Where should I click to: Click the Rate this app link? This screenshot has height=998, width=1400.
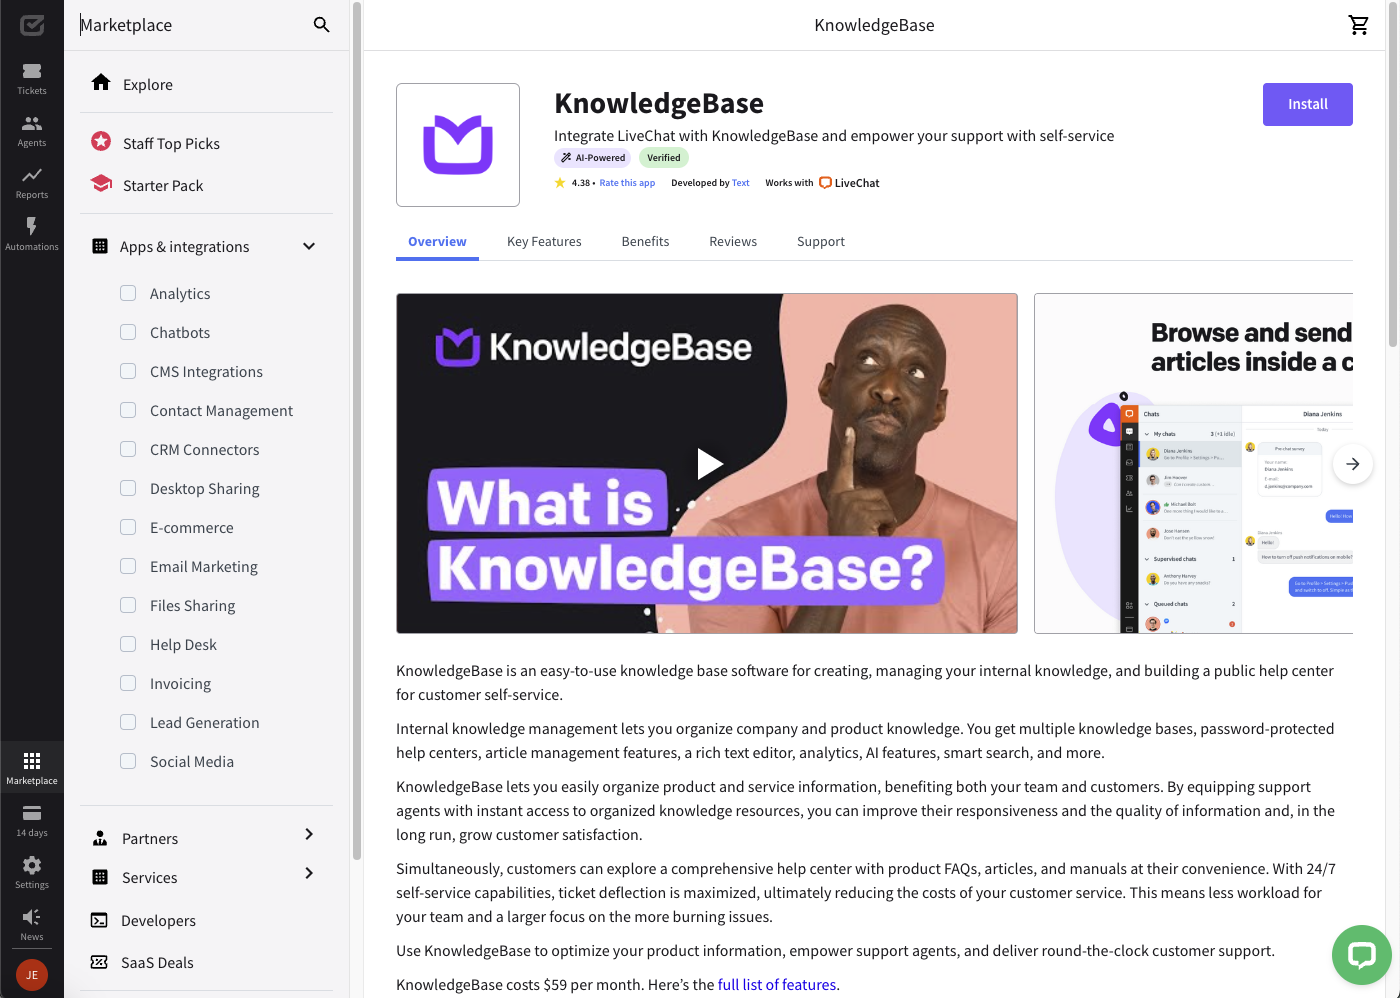point(627,183)
